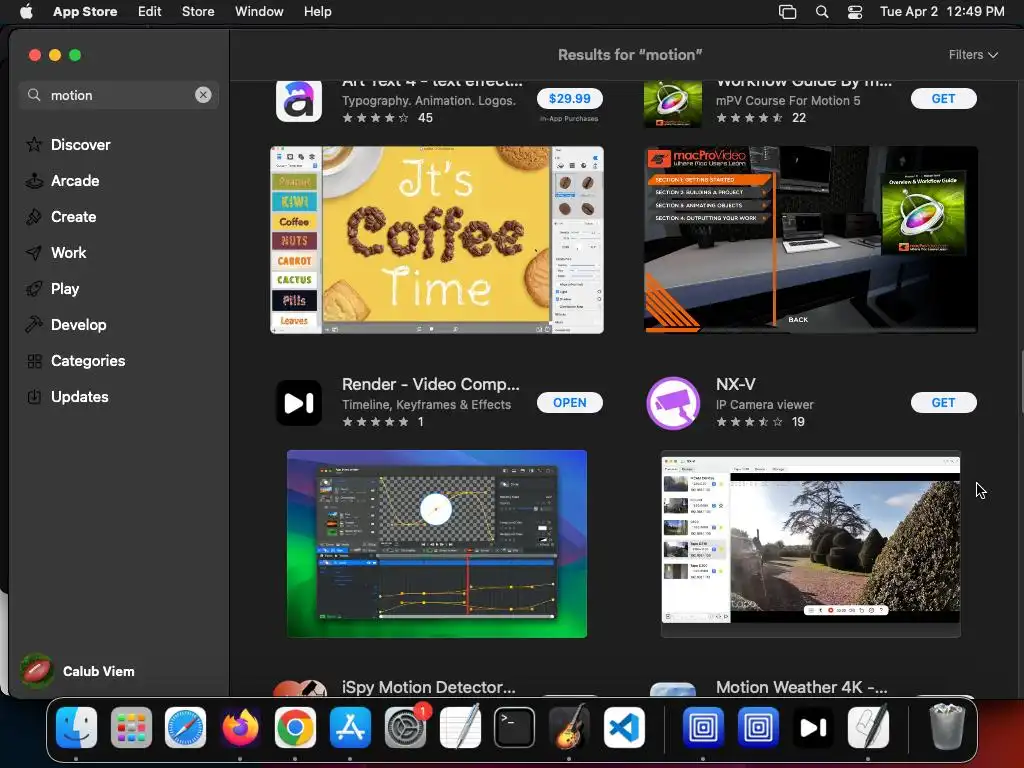Open the Help menu
The width and height of the screenshot is (1024, 768).
317,12
